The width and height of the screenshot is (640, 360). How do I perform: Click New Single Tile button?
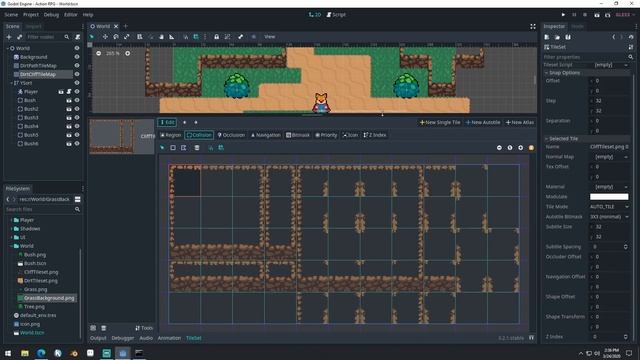coord(440,122)
